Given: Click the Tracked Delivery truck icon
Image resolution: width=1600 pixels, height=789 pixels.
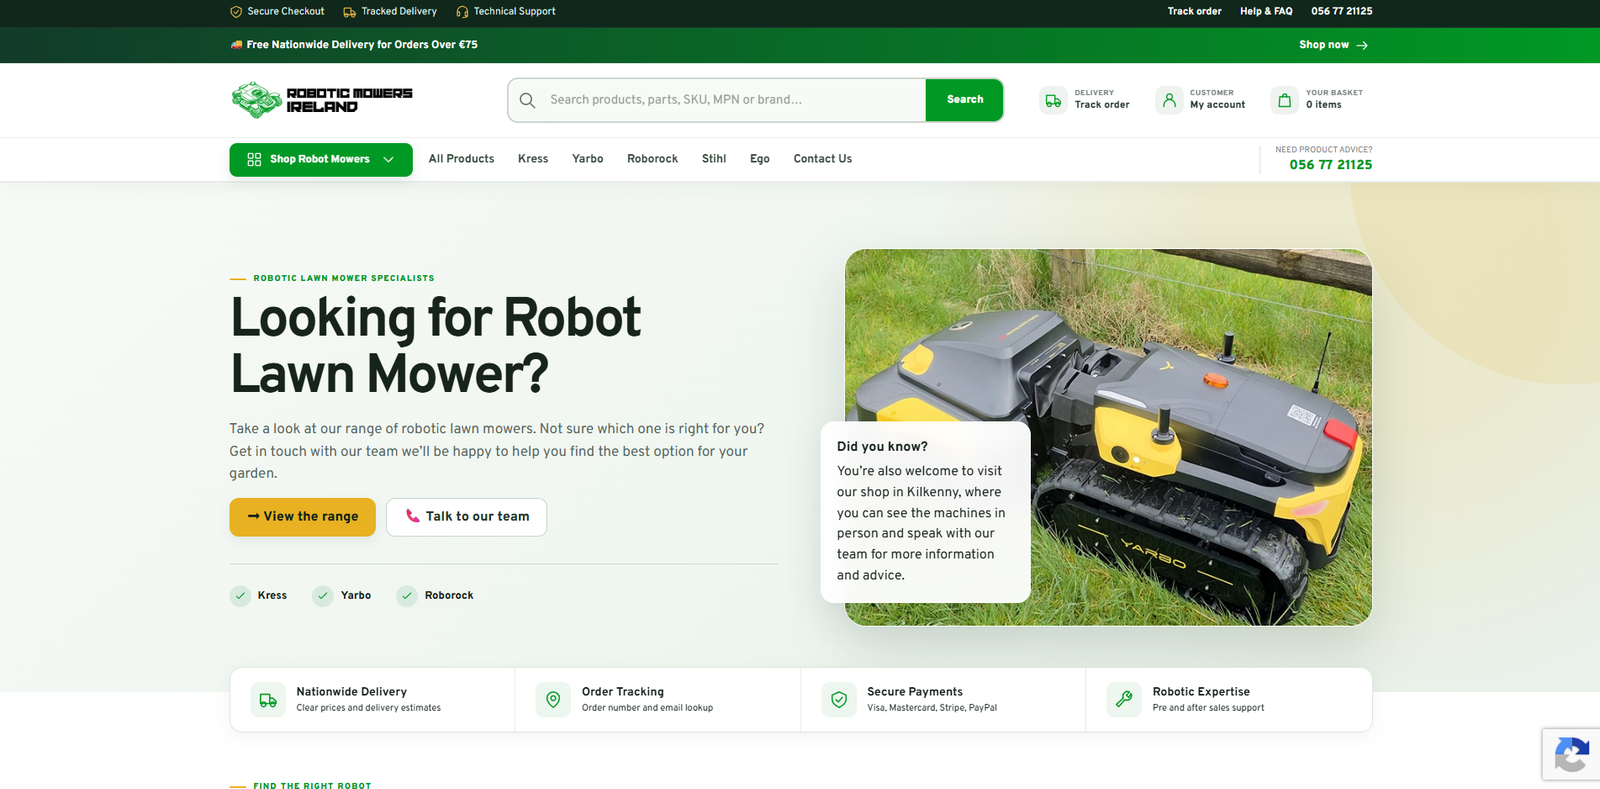Looking at the screenshot, I should (x=350, y=12).
